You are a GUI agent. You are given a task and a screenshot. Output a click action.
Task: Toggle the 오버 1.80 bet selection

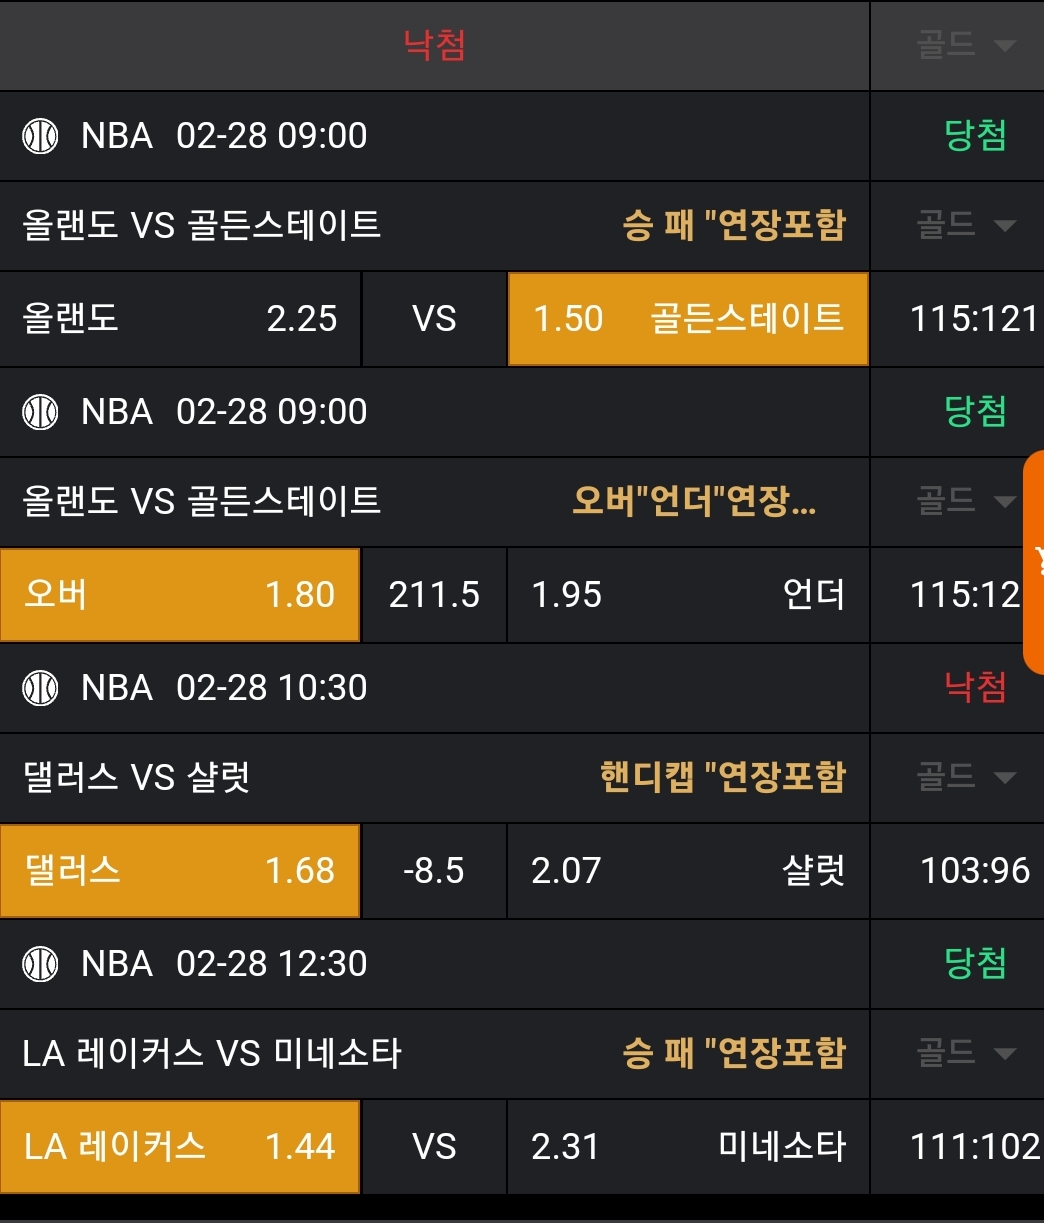(x=180, y=595)
